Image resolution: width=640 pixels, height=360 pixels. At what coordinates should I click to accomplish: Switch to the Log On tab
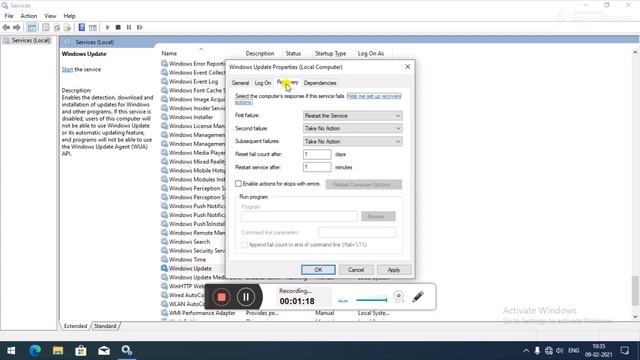click(262, 83)
